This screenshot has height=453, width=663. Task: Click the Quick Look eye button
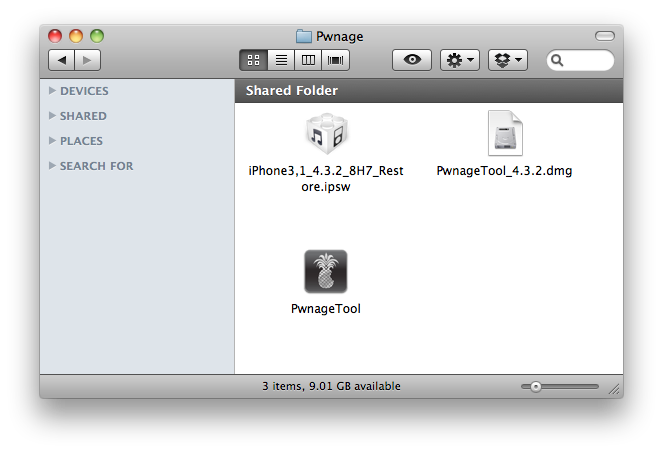pyautogui.click(x=411, y=61)
